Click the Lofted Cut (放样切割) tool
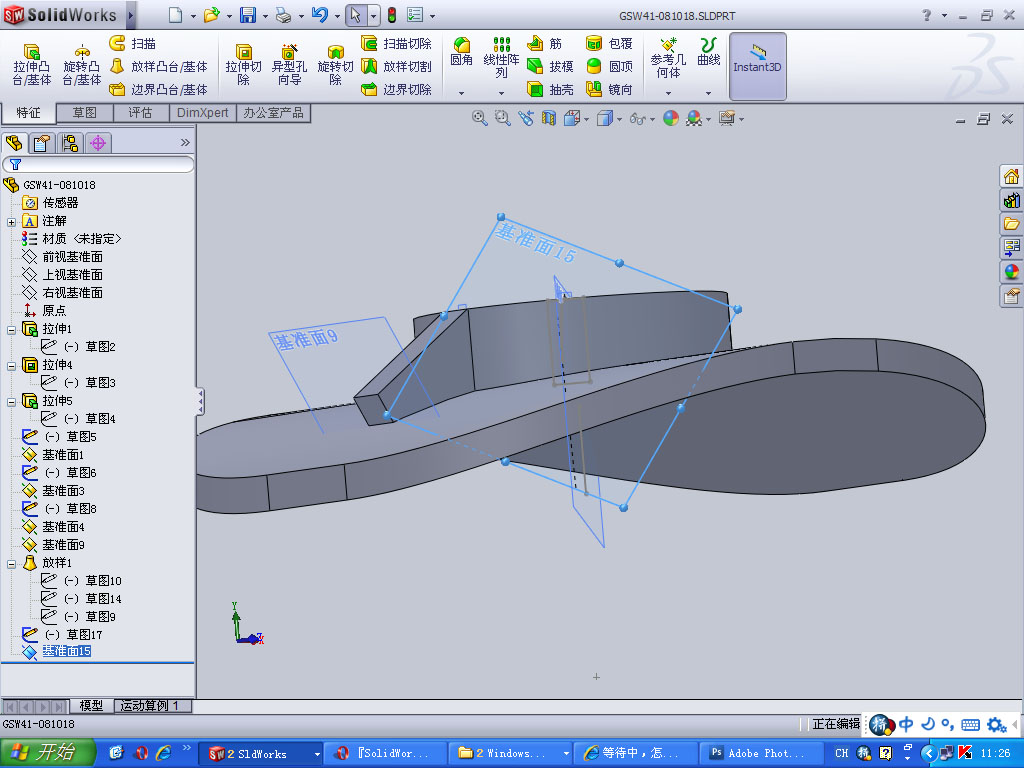 (x=396, y=67)
